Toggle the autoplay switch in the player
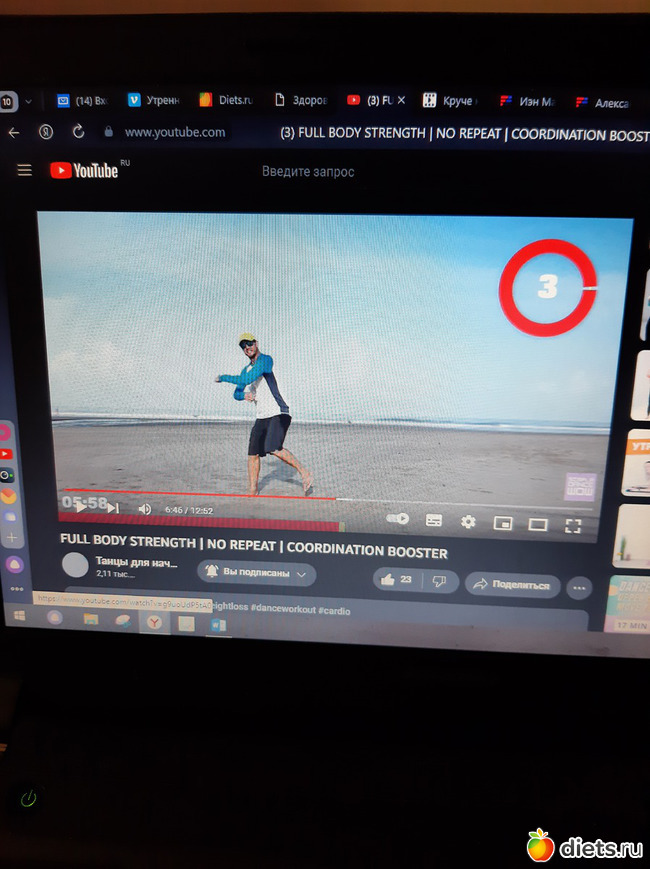This screenshot has width=650, height=869. click(x=398, y=518)
